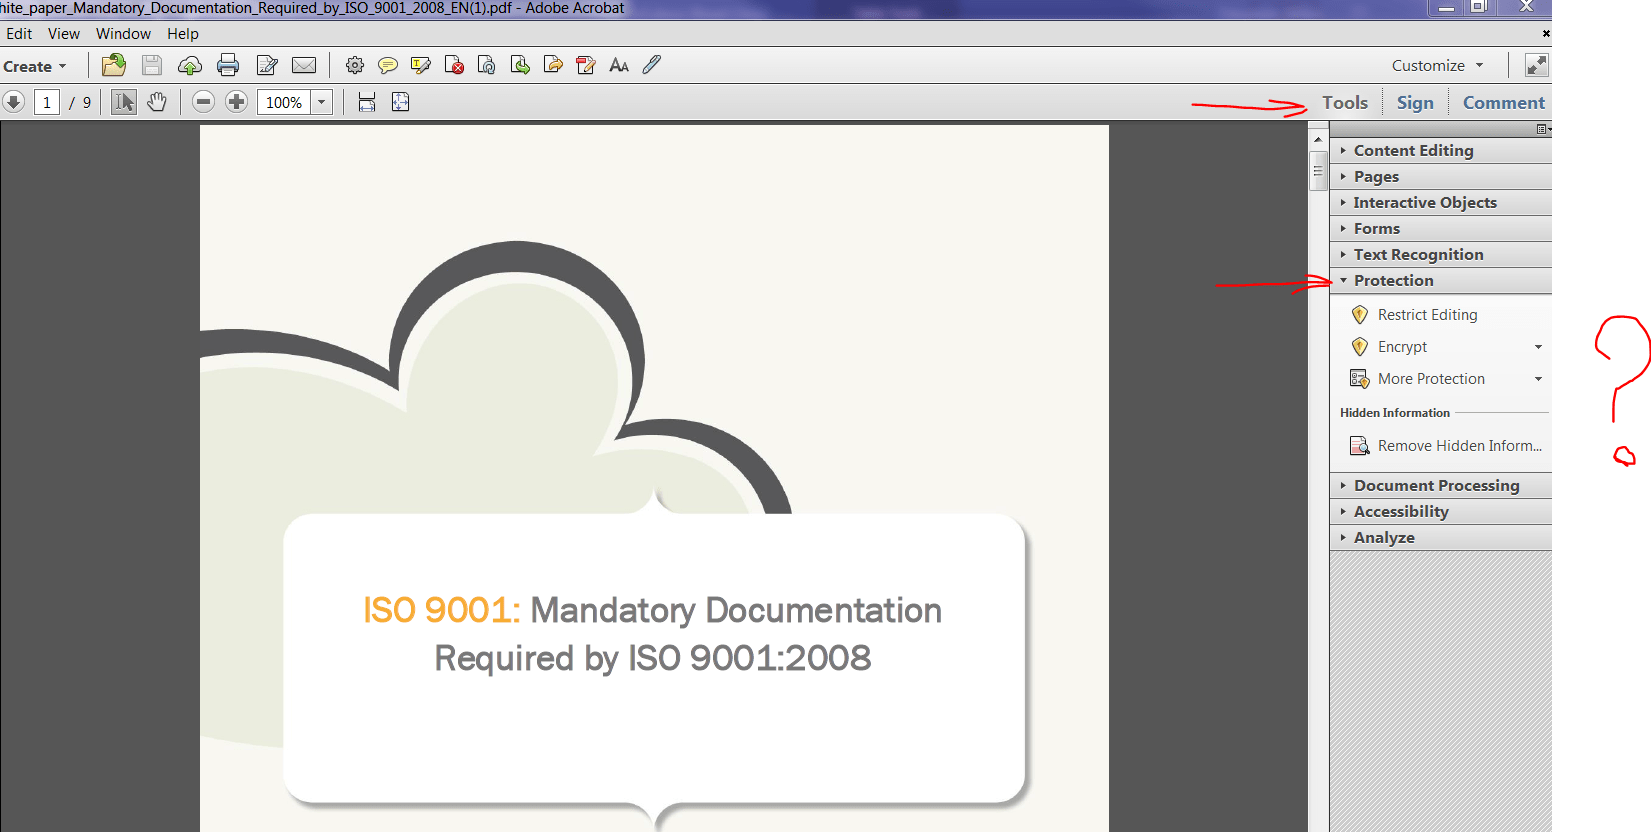Open a file with the folder icon
The width and height of the screenshot is (1651, 832).
(114, 65)
